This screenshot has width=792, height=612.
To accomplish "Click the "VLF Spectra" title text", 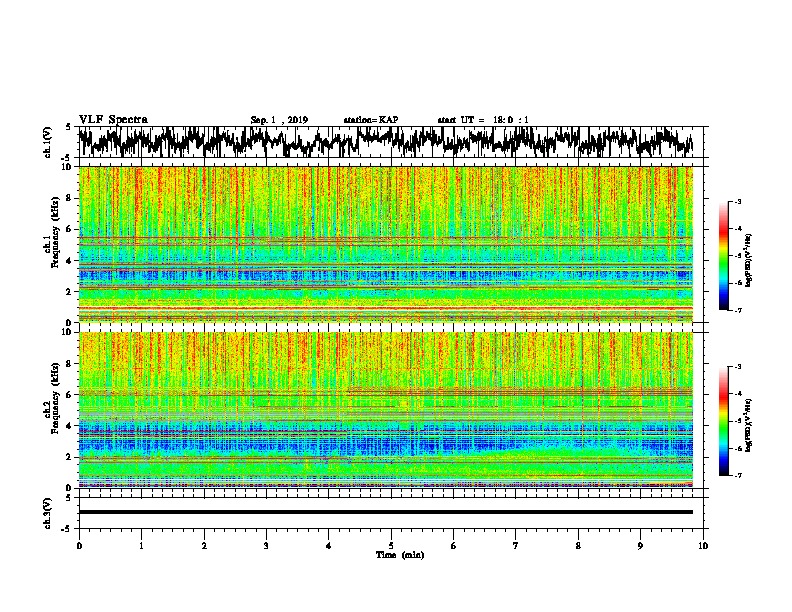I will 113,120.
